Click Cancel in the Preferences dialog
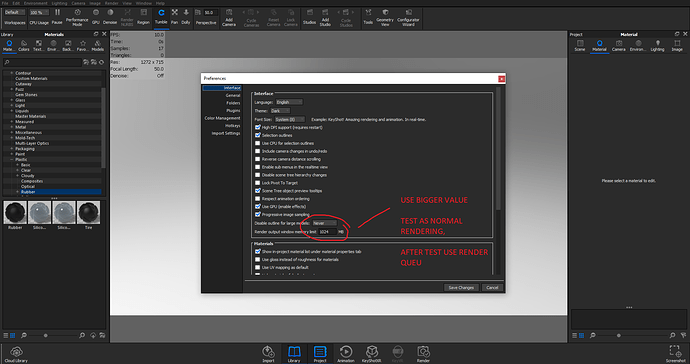The height and width of the screenshot is (364, 690). pyautogui.click(x=492, y=287)
